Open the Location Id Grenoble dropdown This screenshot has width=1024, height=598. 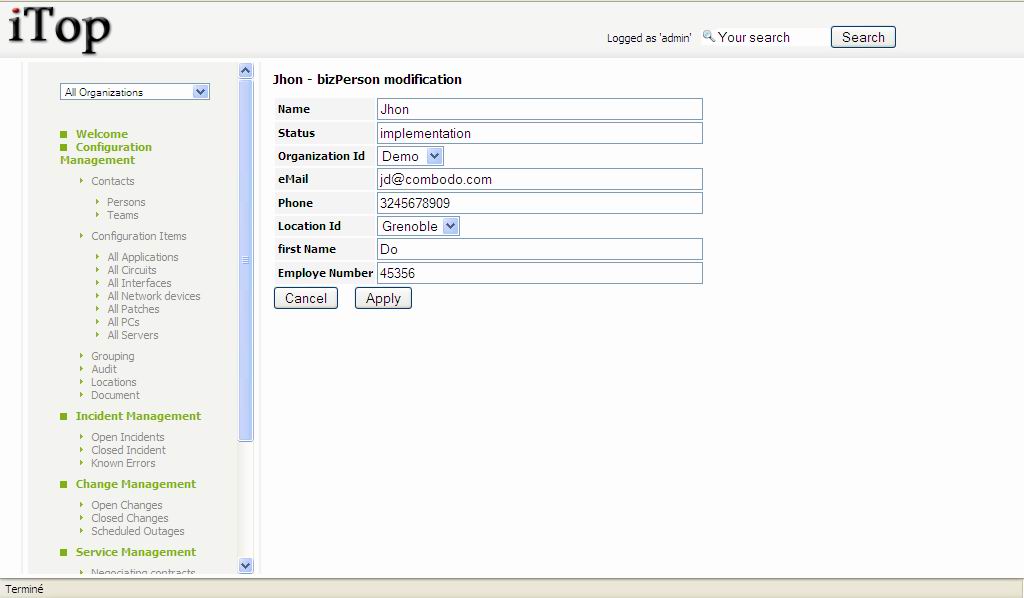[x=419, y=226]
